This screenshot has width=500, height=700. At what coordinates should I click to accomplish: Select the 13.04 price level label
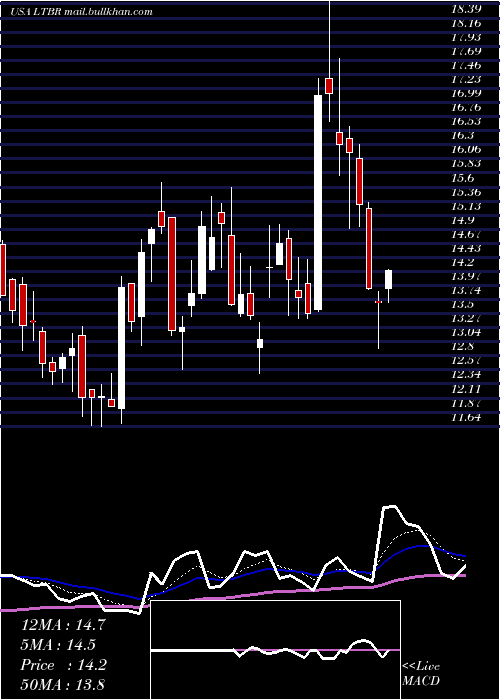click(x=466, y=333)
